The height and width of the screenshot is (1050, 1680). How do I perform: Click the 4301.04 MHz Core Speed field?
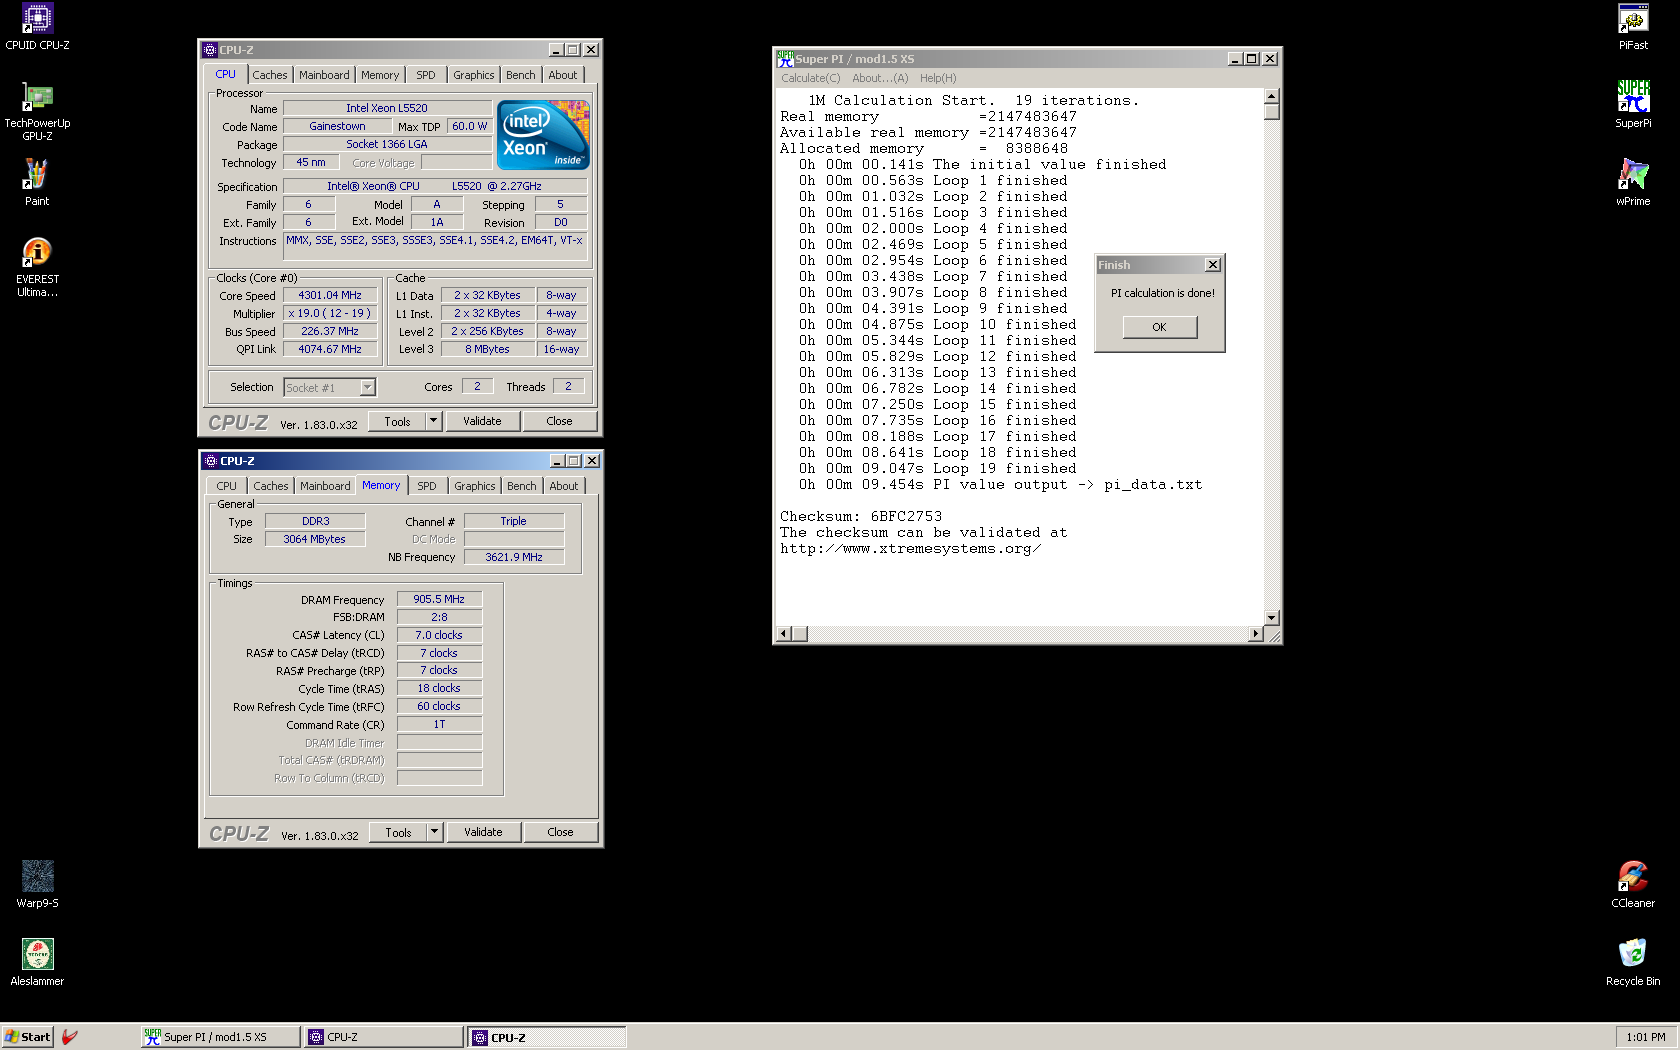click(330, 295)
